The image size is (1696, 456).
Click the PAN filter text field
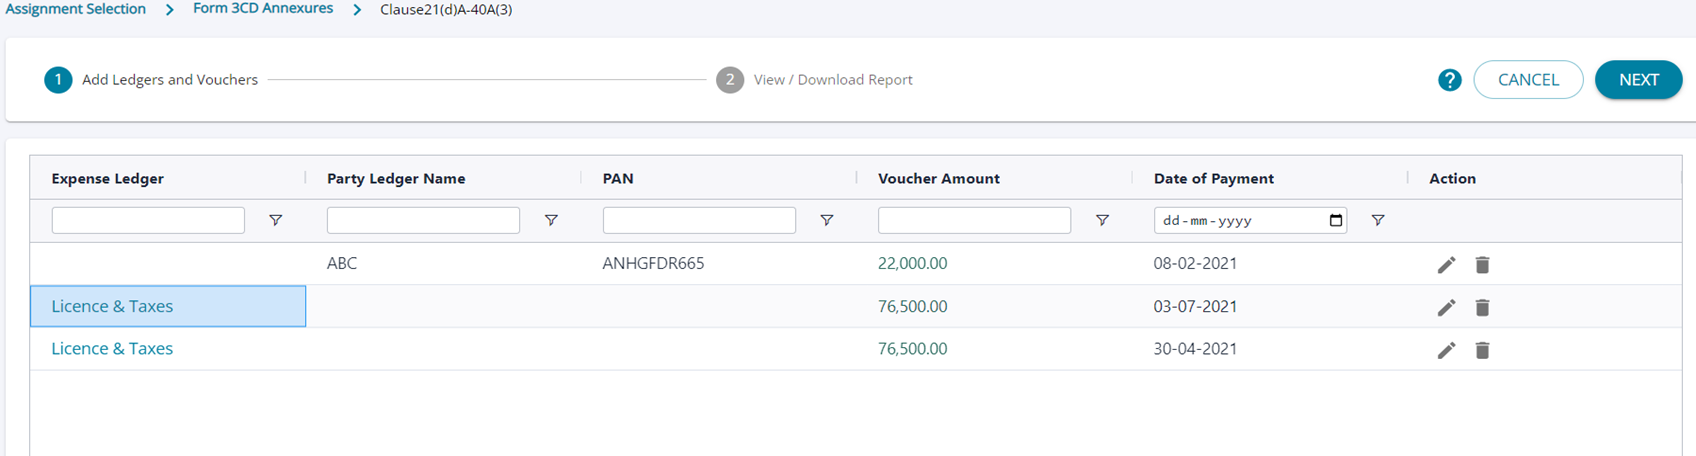coord(699,220)
